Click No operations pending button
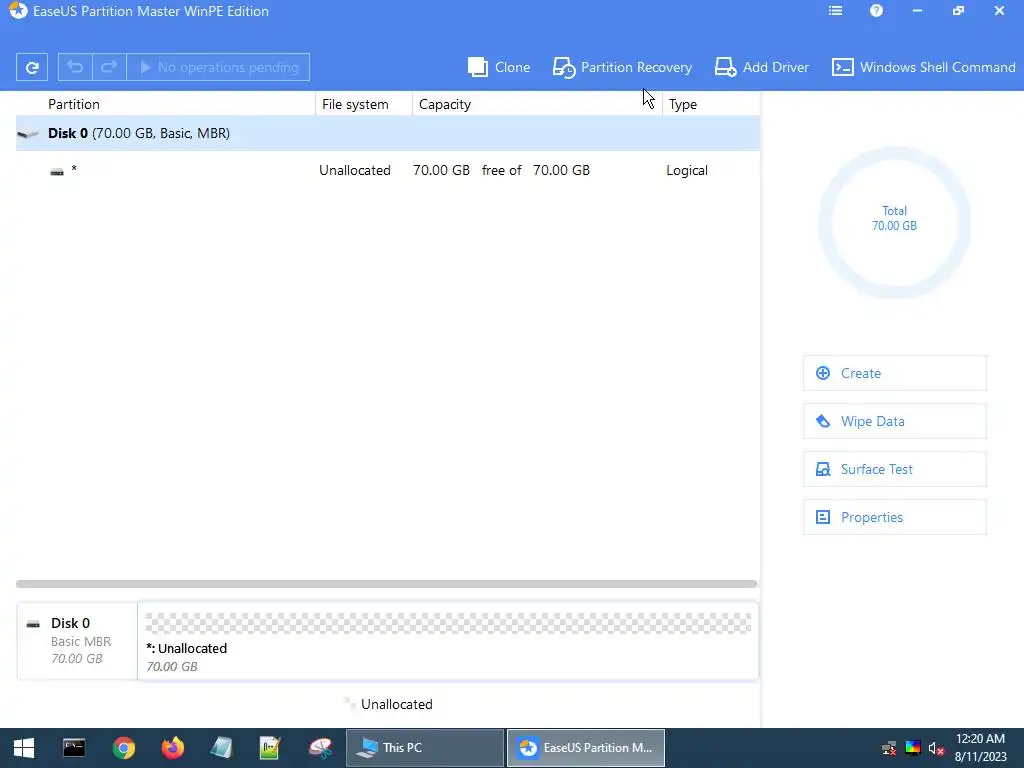1024x768 pixels. pos(218,67)
